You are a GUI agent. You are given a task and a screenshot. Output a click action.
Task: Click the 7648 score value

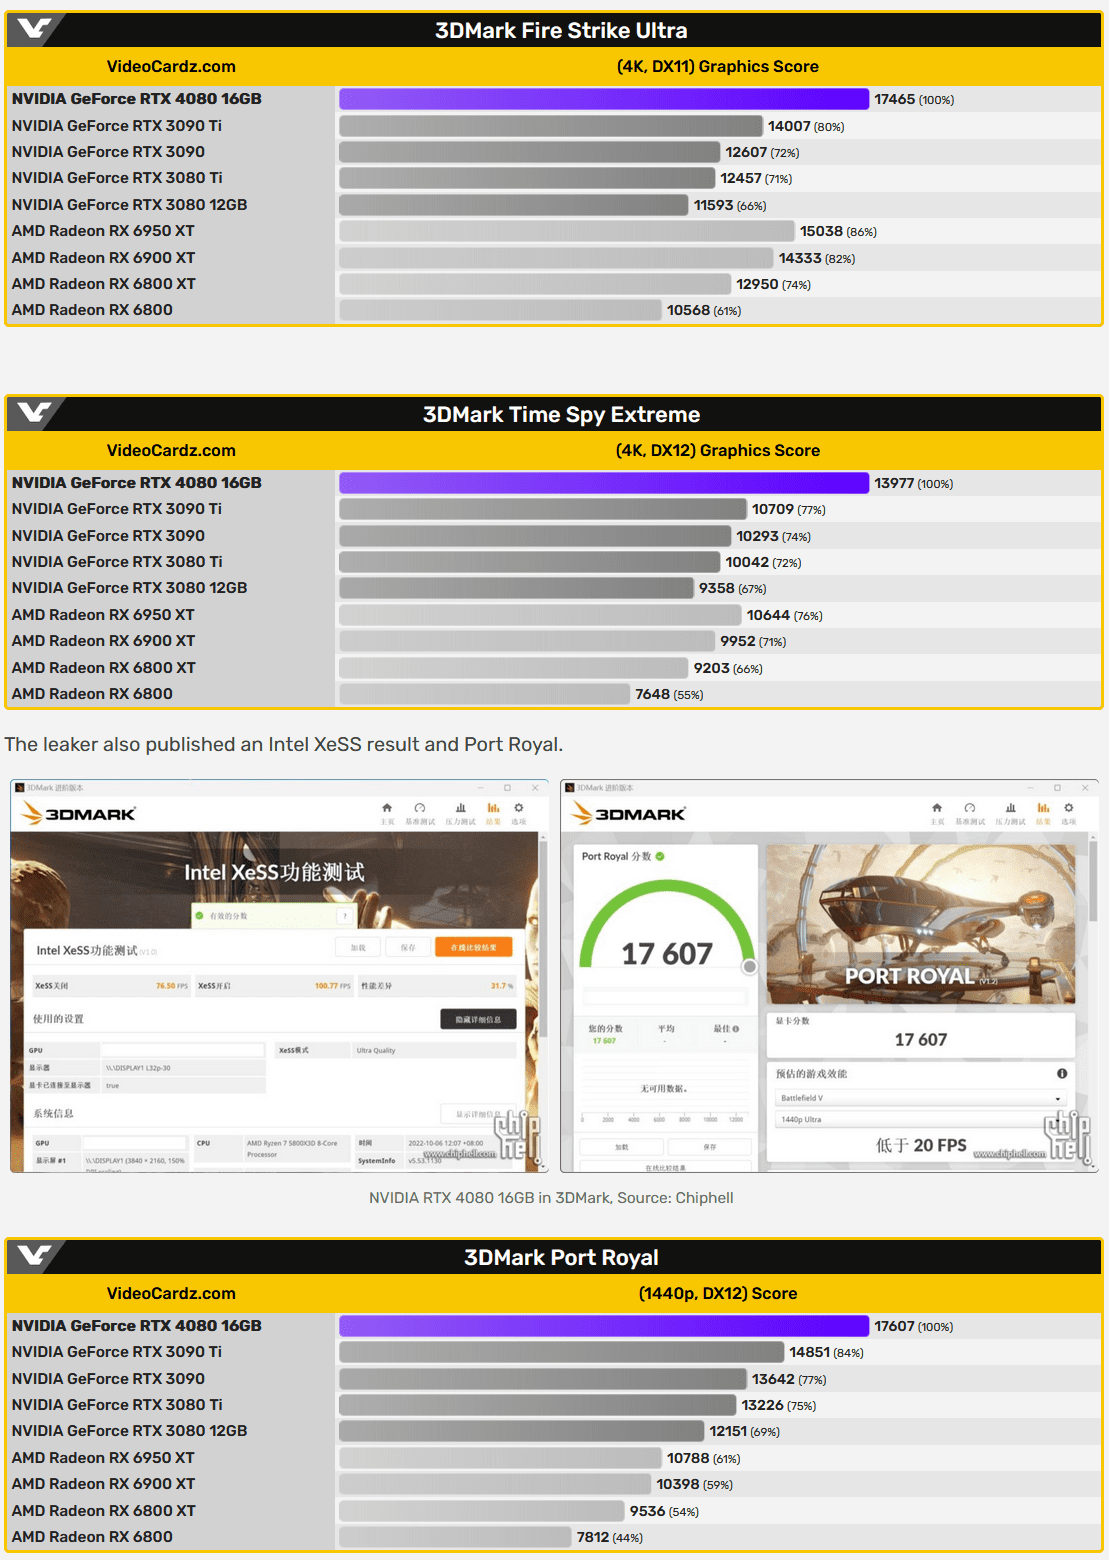point(653,694)
